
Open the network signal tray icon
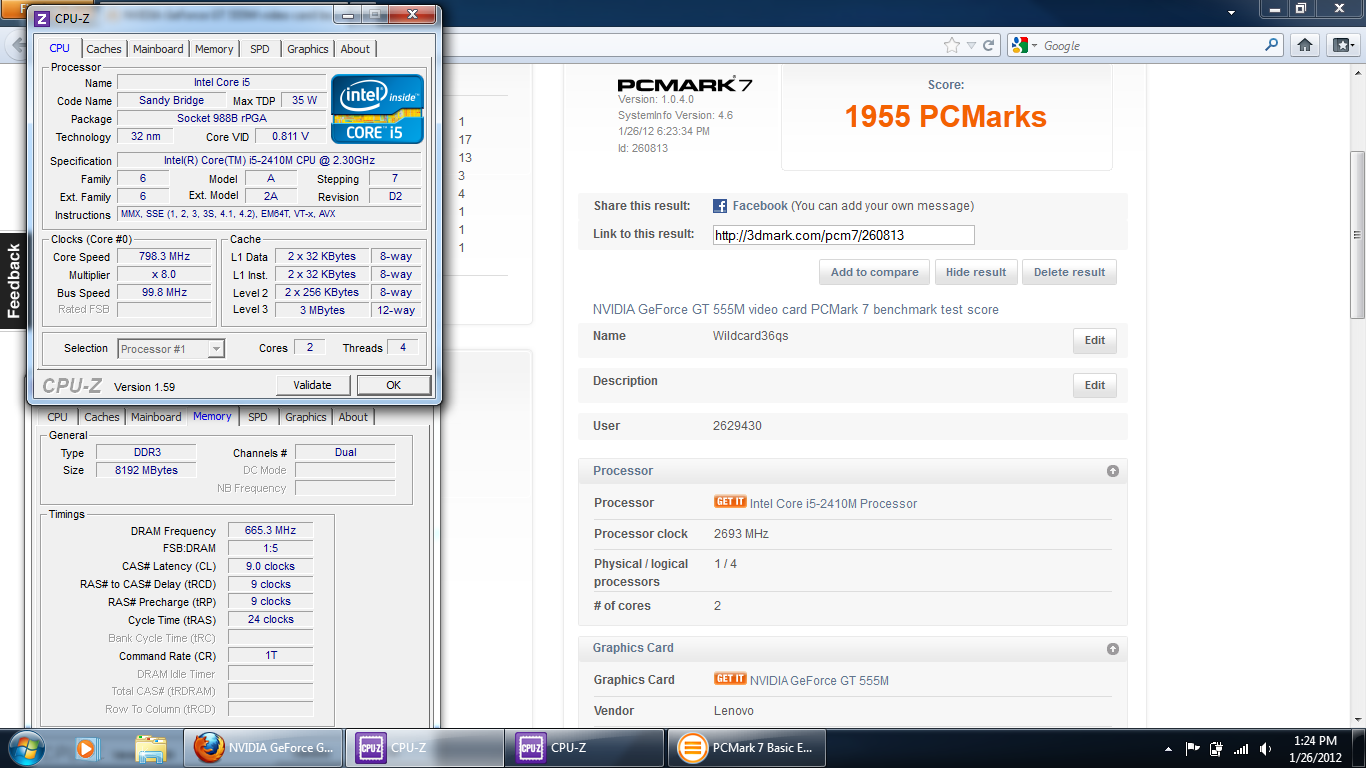click(x=1241, y=748)
